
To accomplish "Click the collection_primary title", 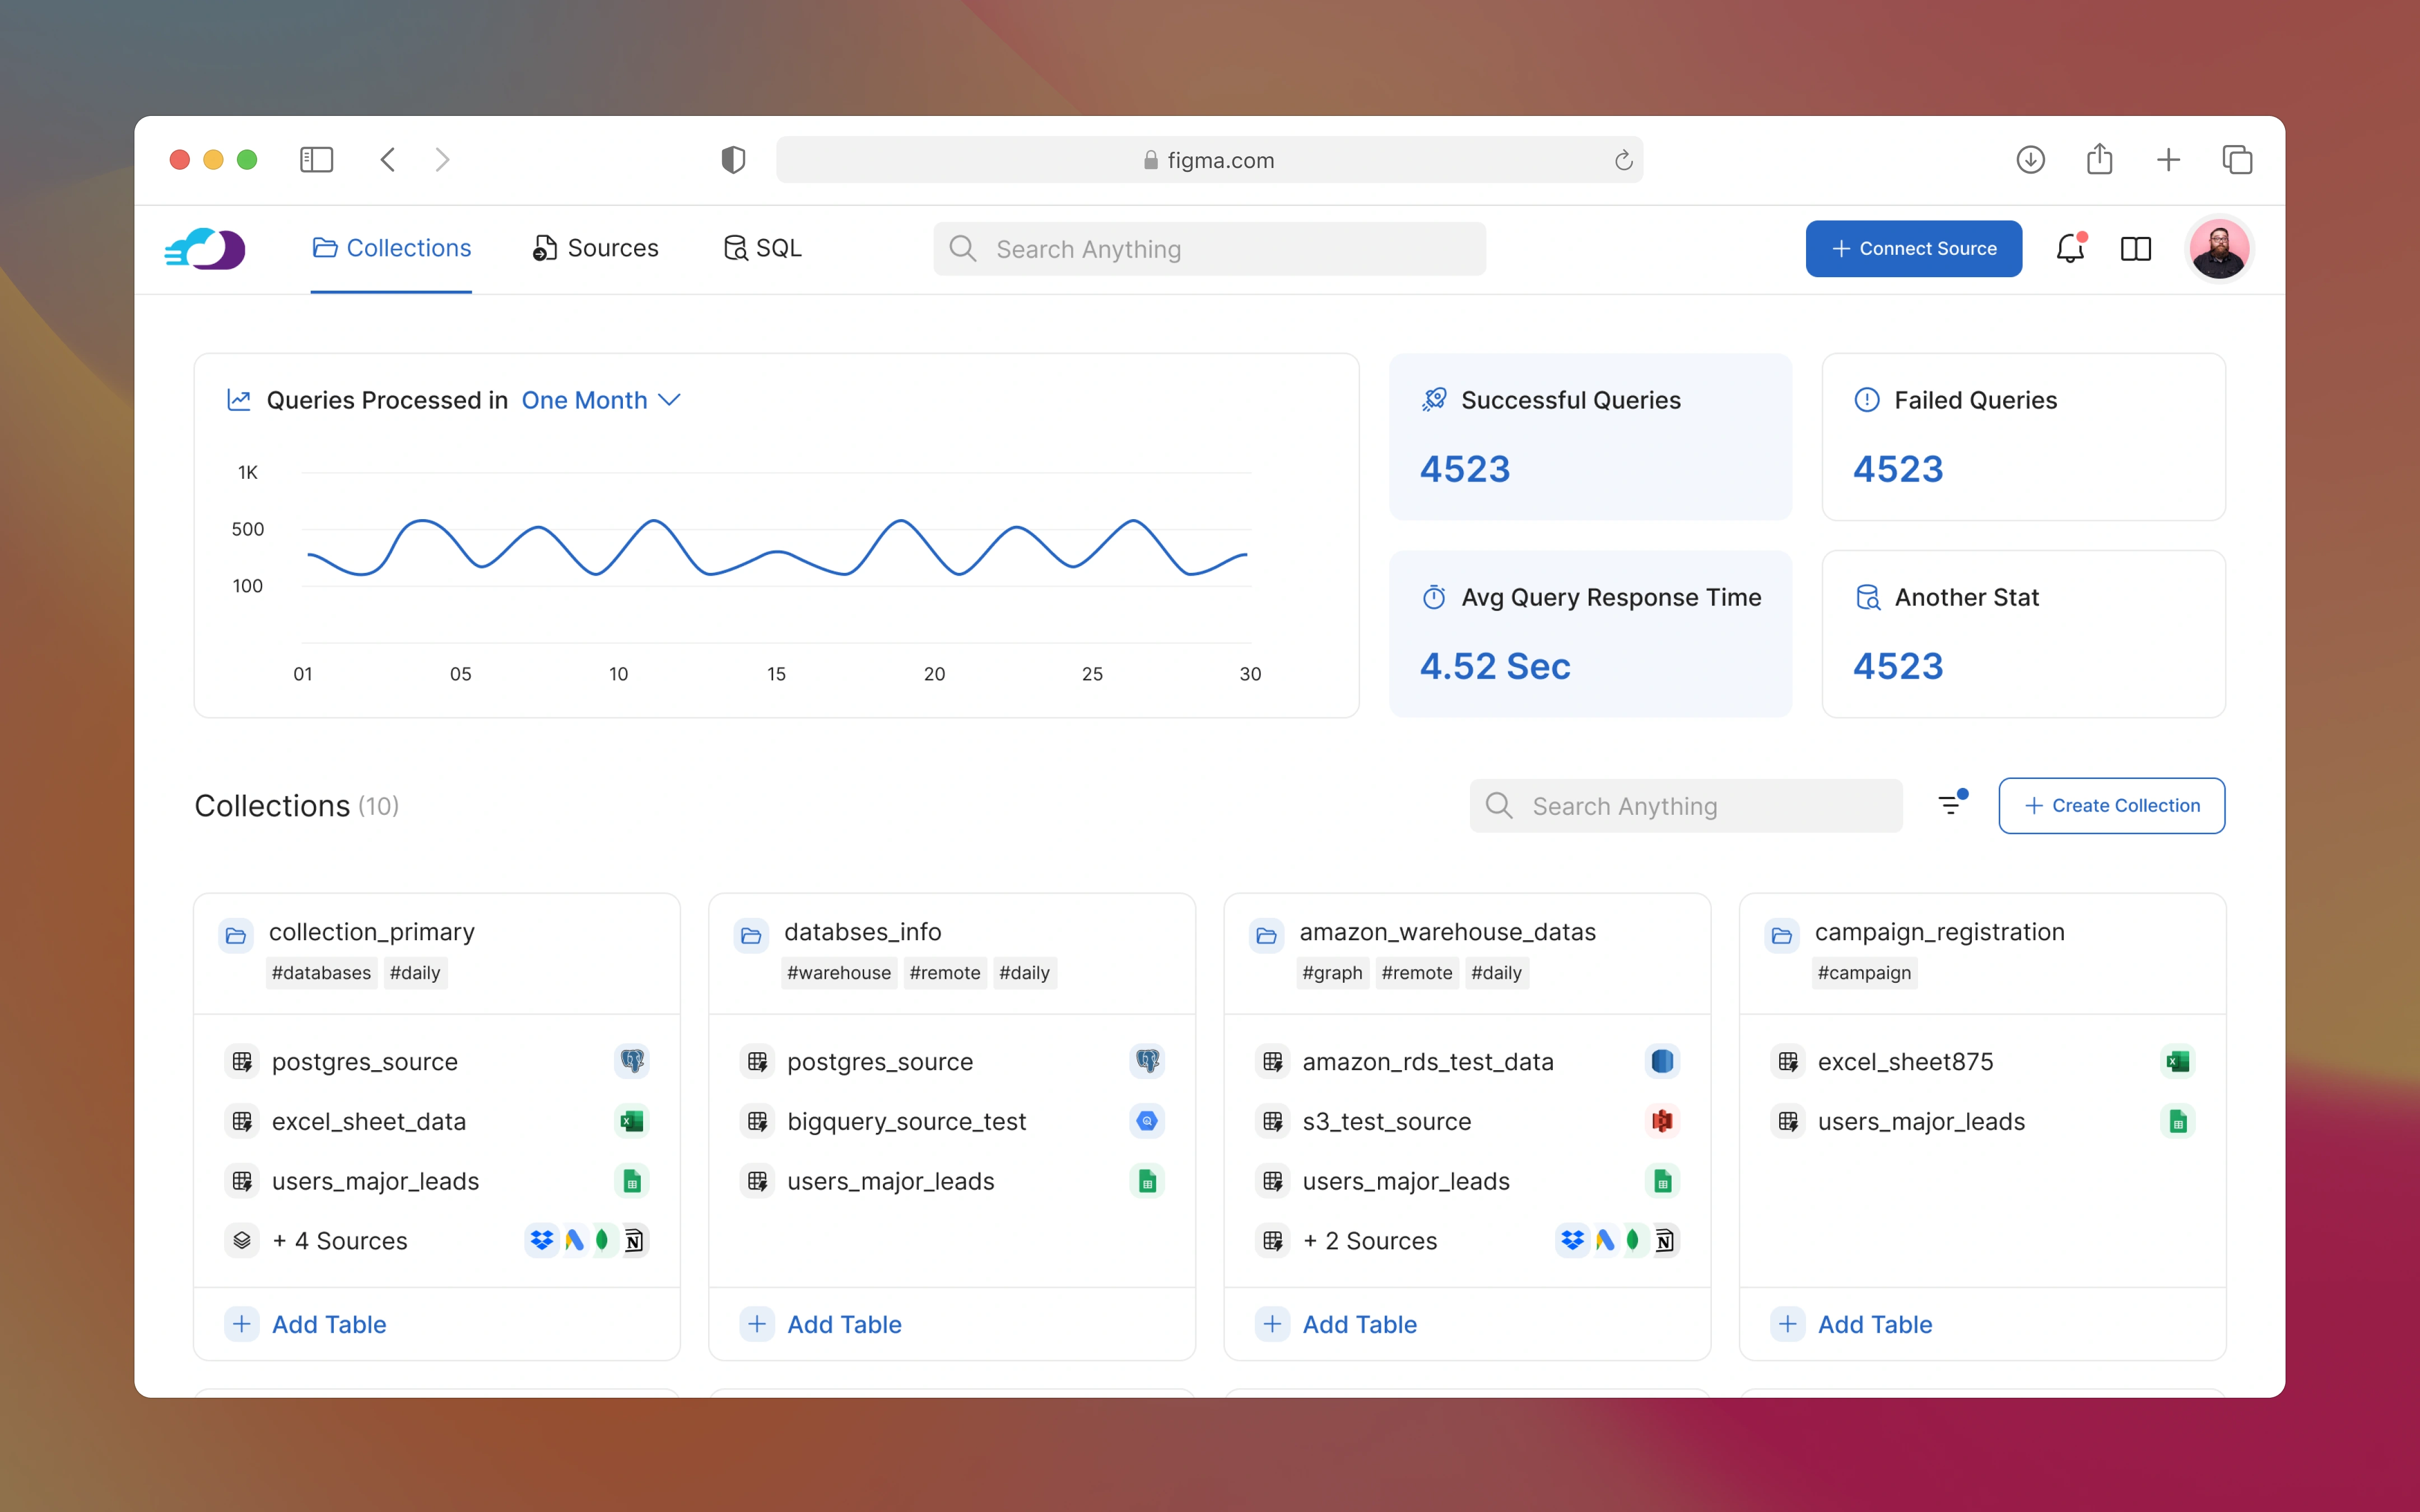I will (x=371, y=932).
